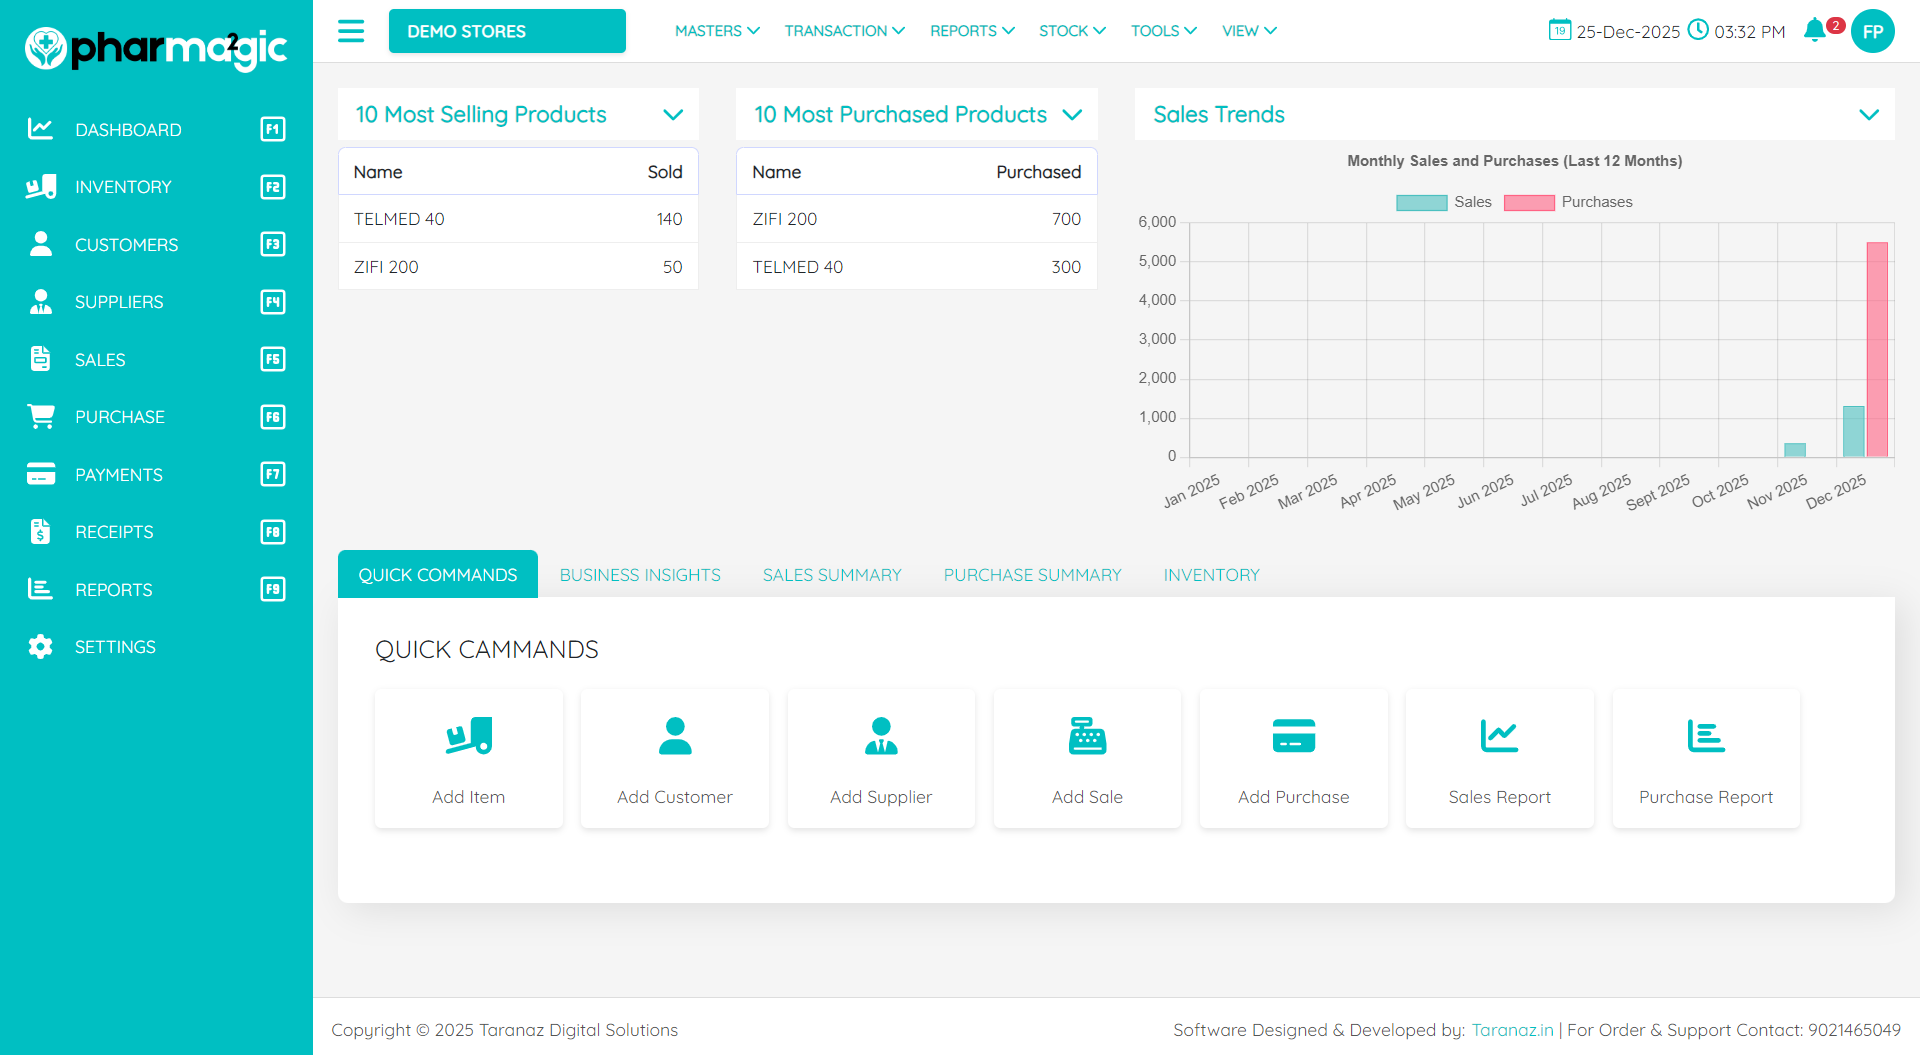
Task: Open the Taranaz.in footer link
Action: 1512,1030
